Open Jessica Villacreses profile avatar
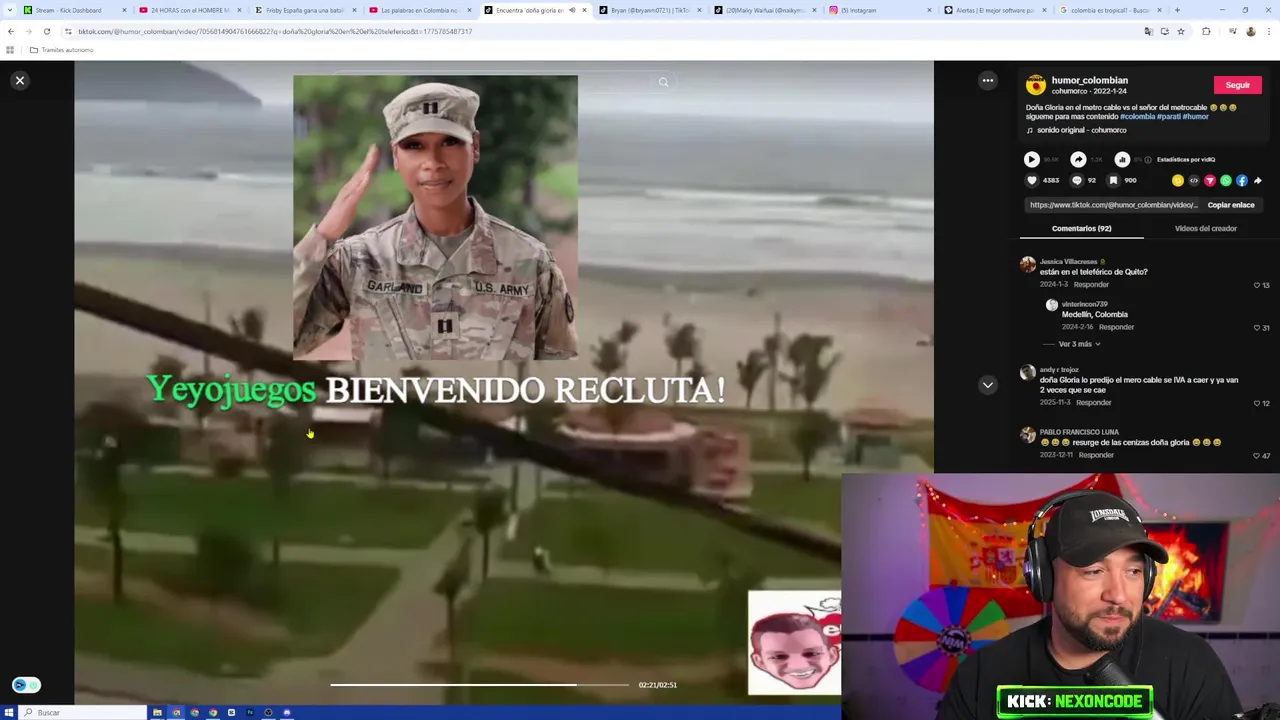Viewport: 1280px width, 720px height. click(1028, 265)
